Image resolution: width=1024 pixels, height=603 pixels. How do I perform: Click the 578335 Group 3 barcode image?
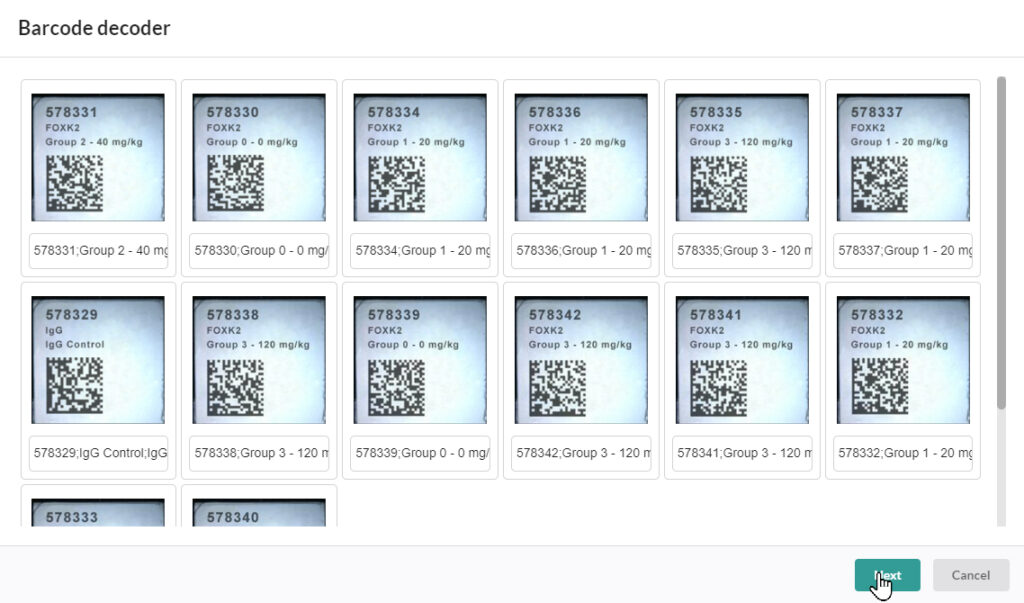(x=742, y=155)
